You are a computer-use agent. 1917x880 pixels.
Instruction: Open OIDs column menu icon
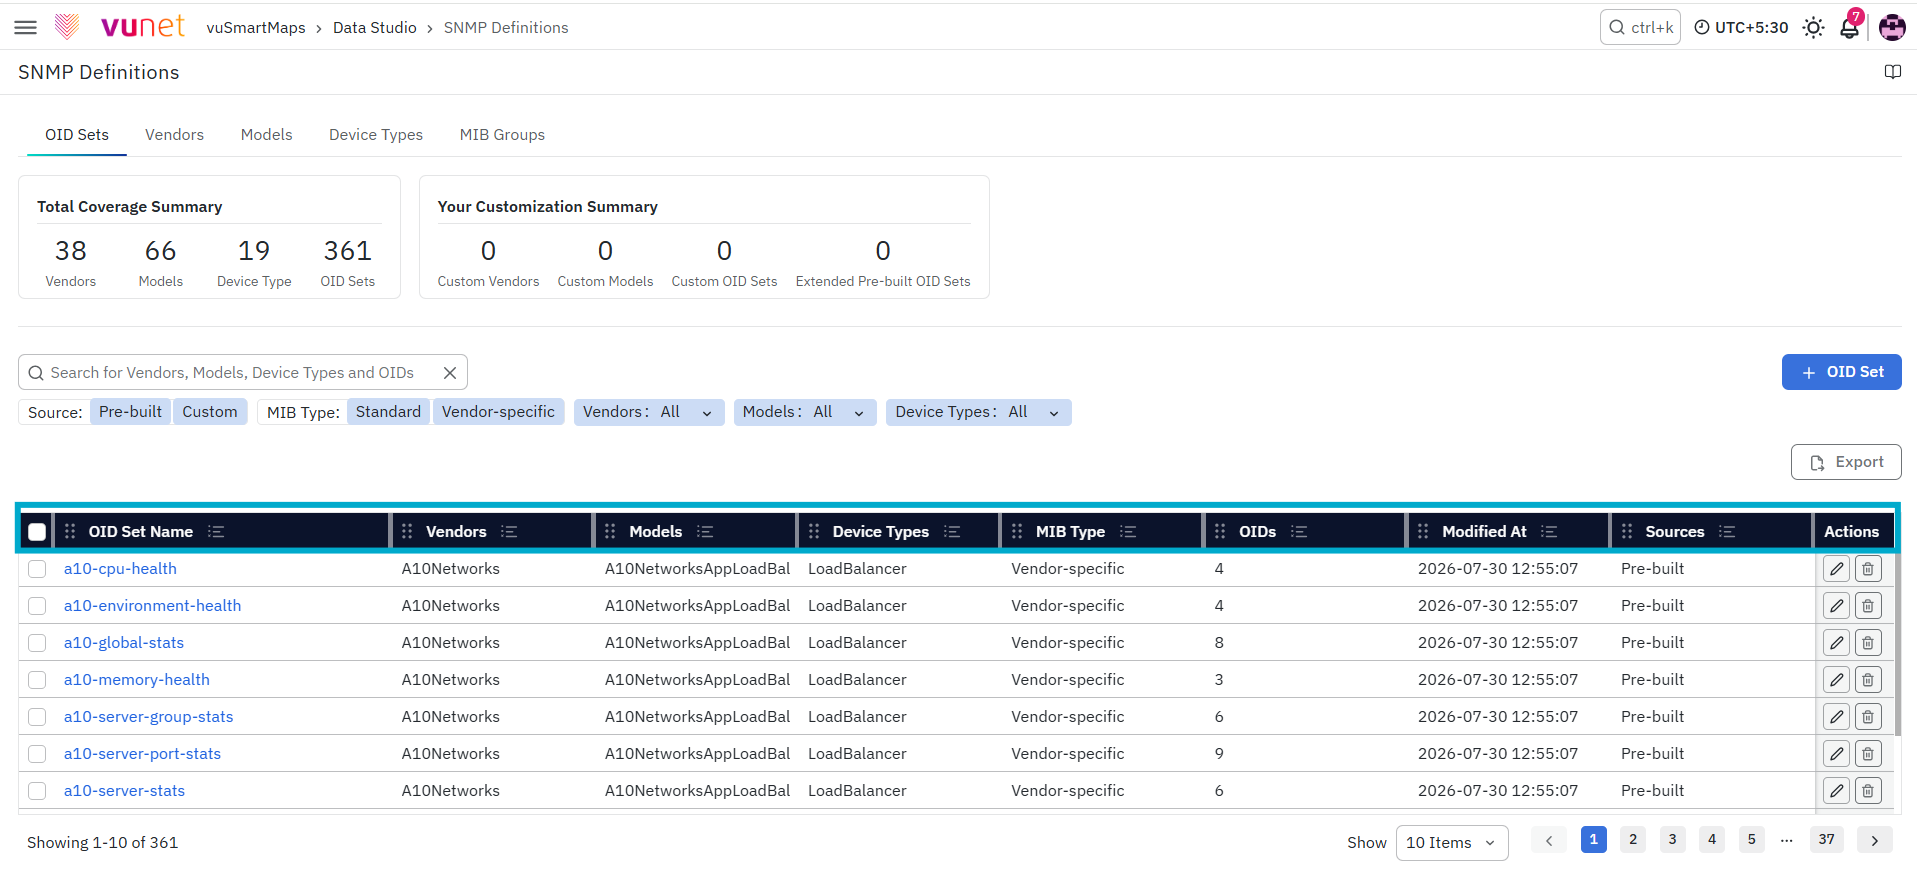tap(1299, 532)
